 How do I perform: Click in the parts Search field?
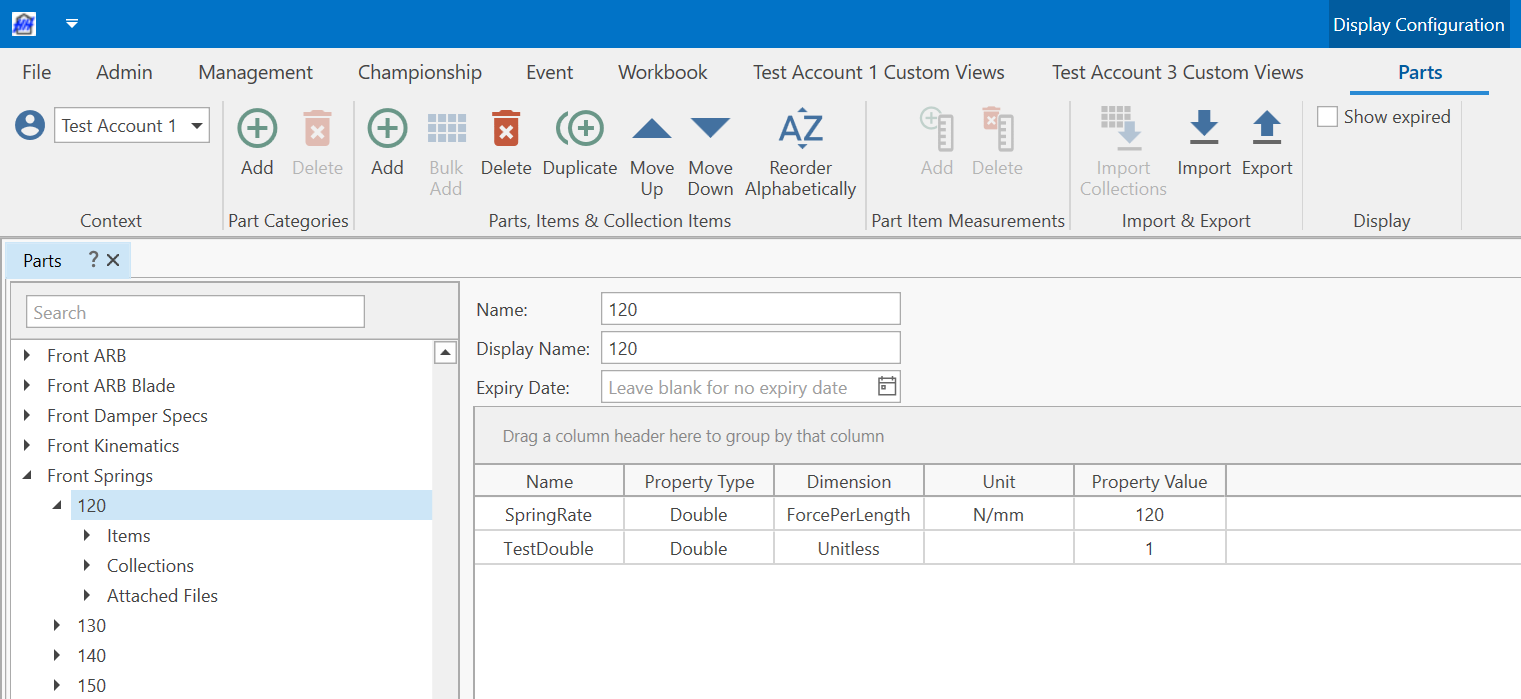tap(195, 312)
